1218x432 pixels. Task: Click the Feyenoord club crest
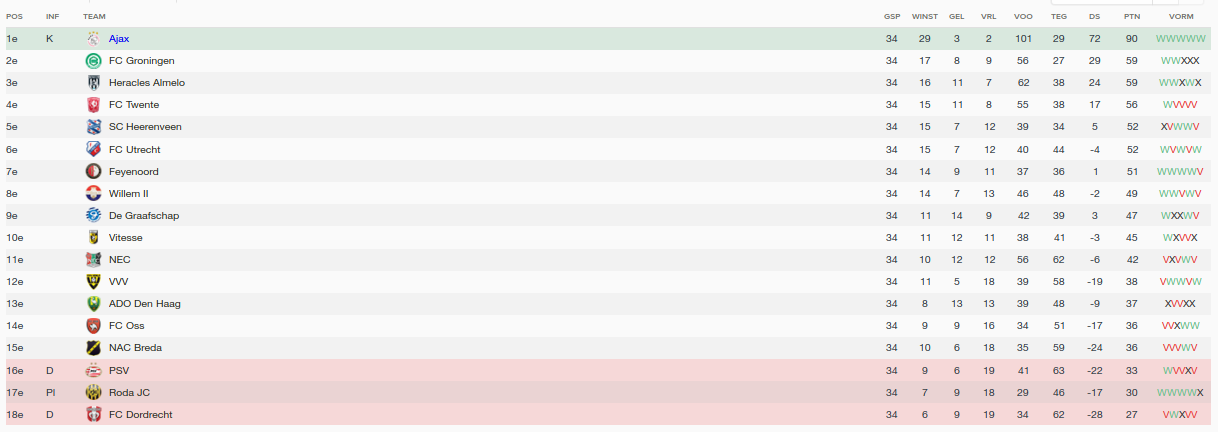click(93, 172)
